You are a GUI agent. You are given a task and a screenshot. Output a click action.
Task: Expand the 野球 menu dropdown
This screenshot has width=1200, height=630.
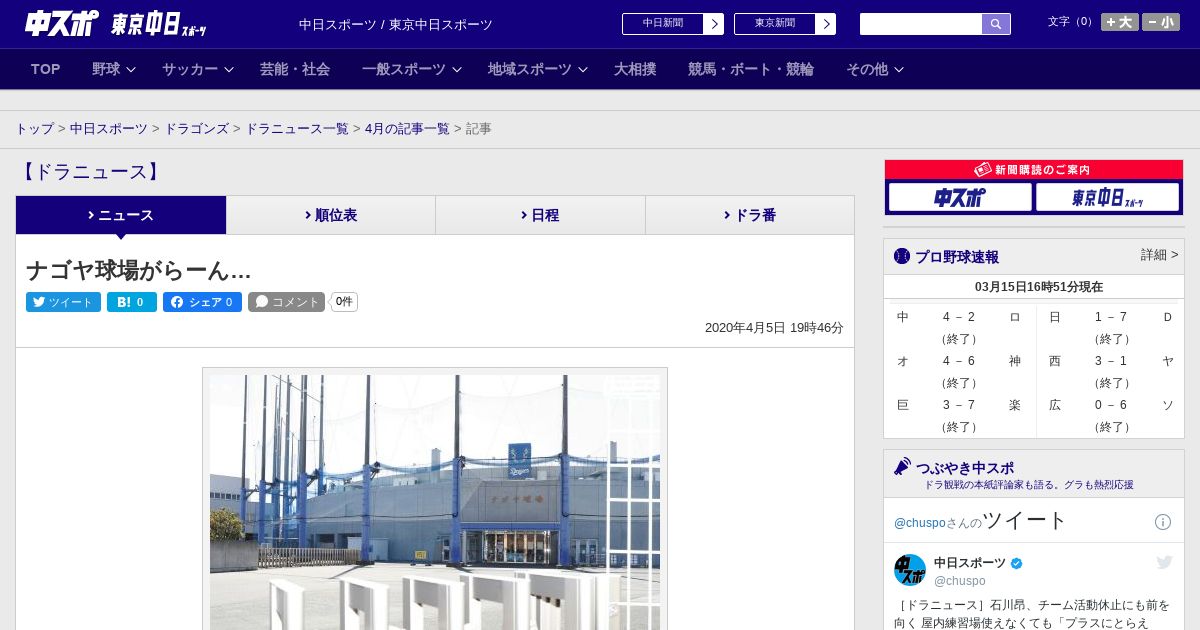[113, 69]
